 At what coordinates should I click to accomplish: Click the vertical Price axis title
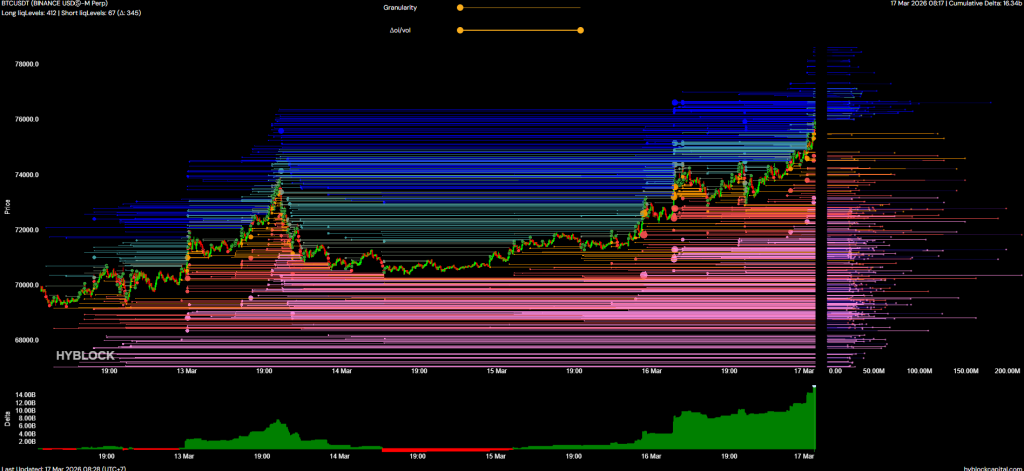pos(7,207)
